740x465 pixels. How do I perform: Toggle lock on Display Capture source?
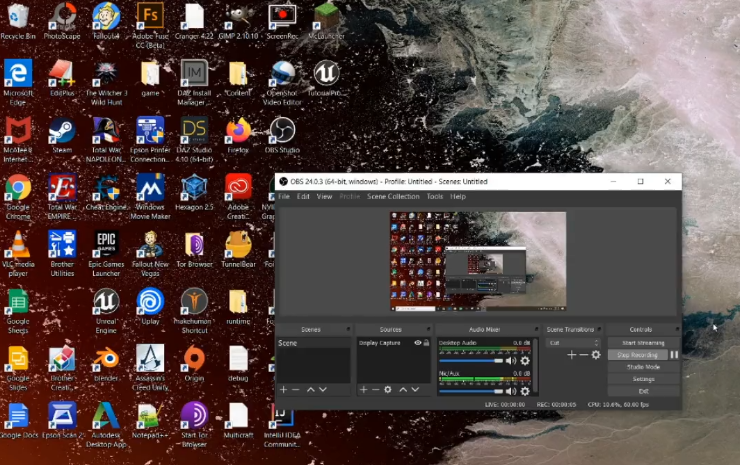(427, 343)
